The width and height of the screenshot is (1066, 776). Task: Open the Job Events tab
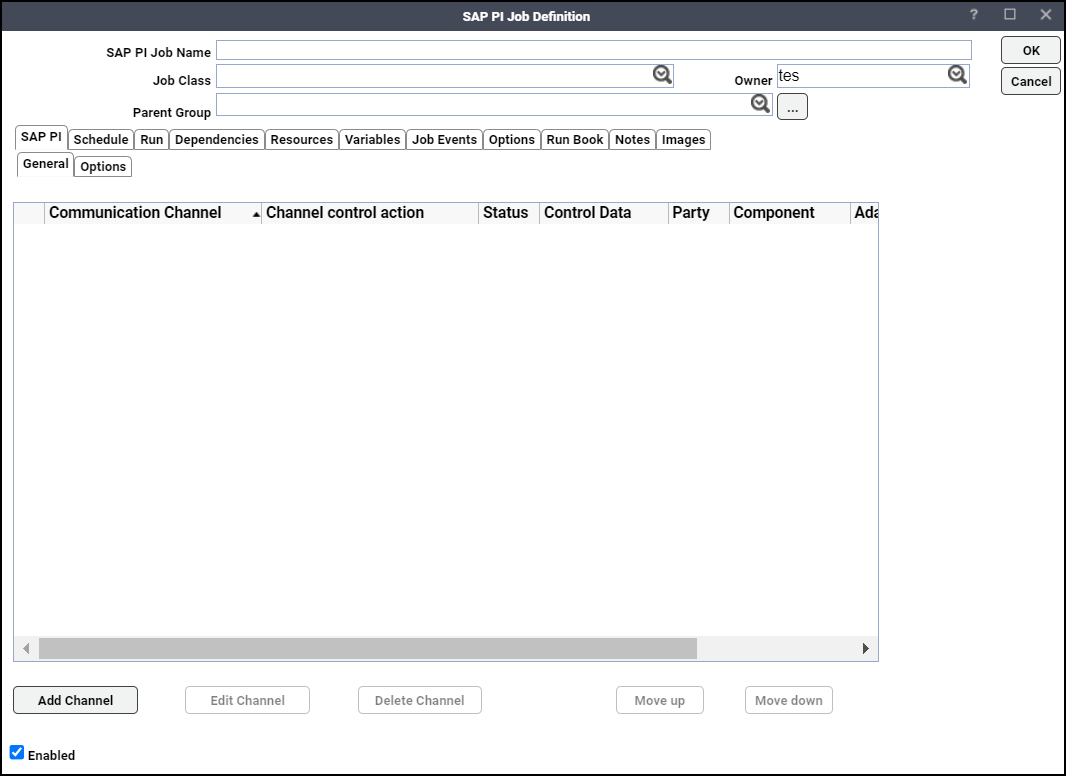coord(445,139)
